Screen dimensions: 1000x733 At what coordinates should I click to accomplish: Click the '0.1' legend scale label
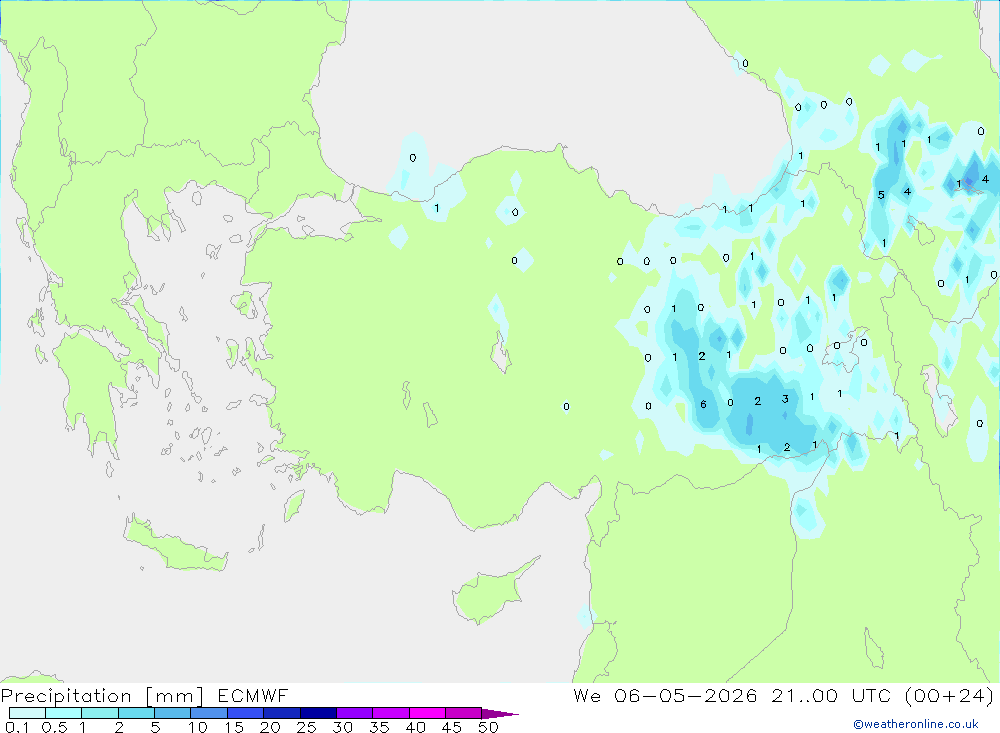coord(17,727)
